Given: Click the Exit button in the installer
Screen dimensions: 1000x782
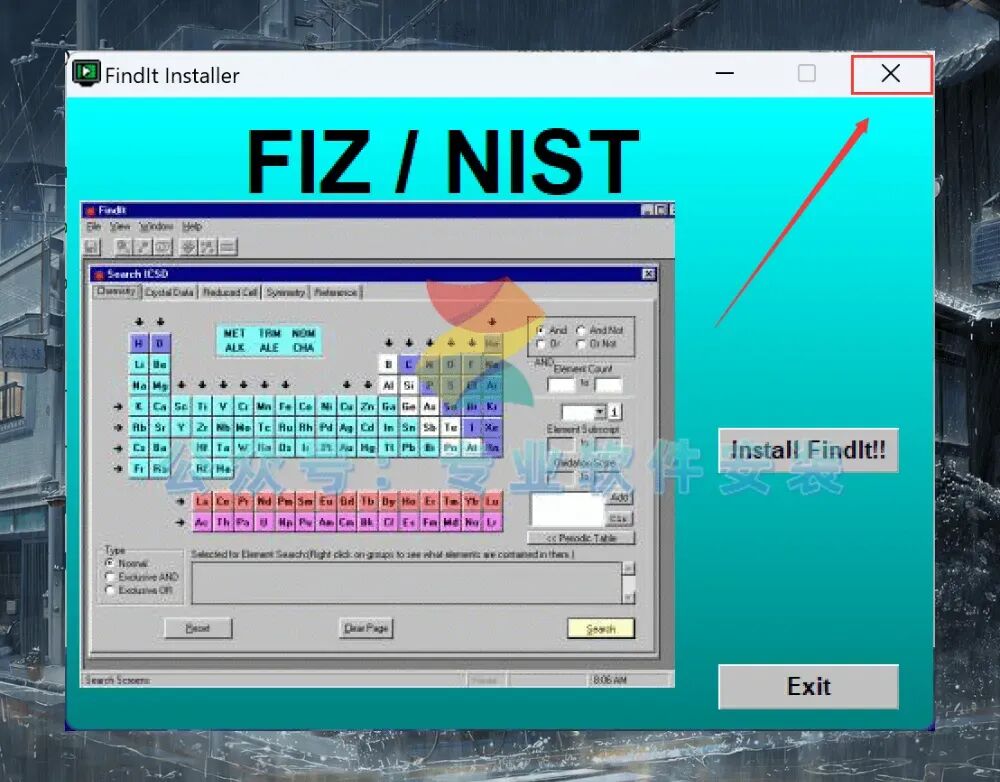Looking at the screenshot, I should coord(808,686).
